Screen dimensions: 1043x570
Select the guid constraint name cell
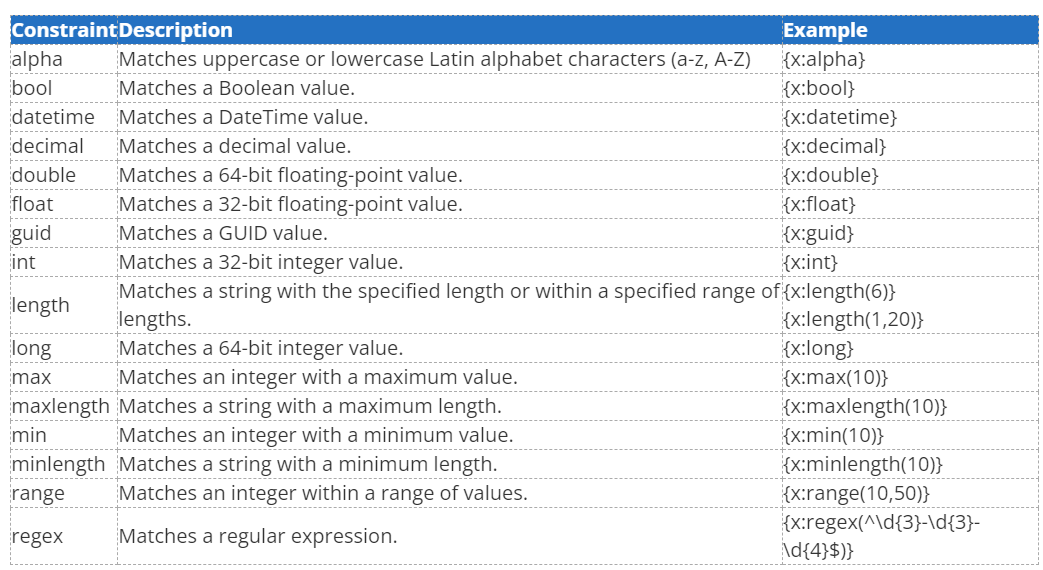(x=31, y=233)
